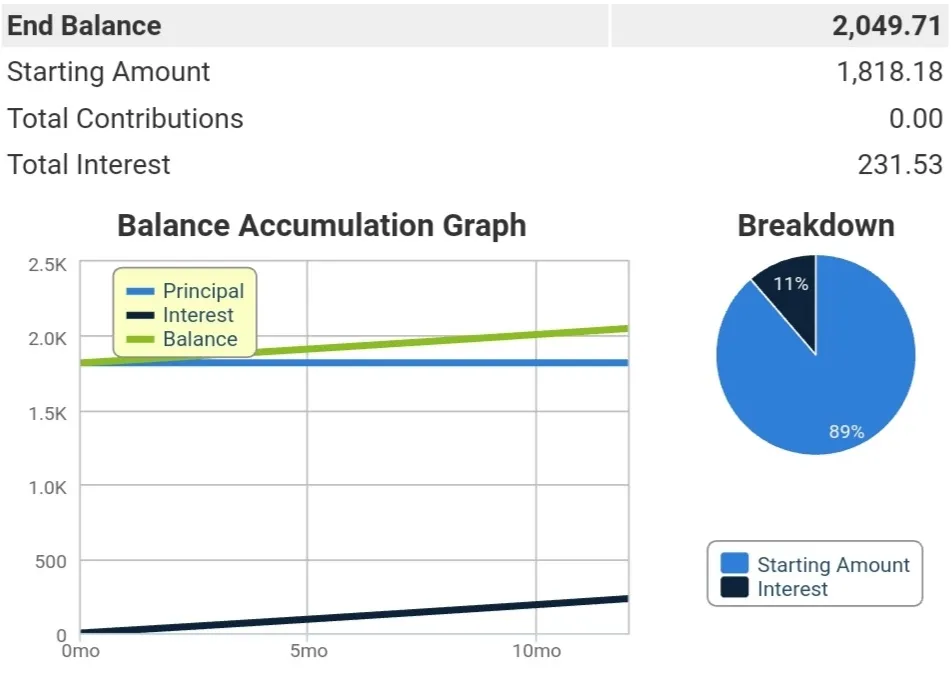Click the Total Contributions label
This screenshot has height=675, width=951.
[x=125, y=118]
